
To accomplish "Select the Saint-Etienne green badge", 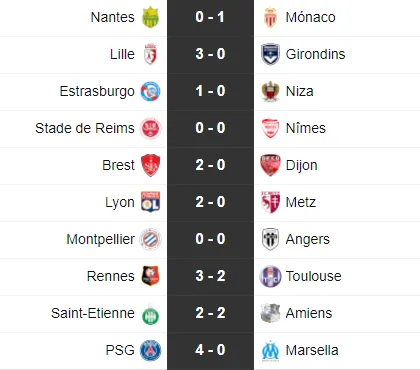I will pyautogui.click(x=150, y=314).
